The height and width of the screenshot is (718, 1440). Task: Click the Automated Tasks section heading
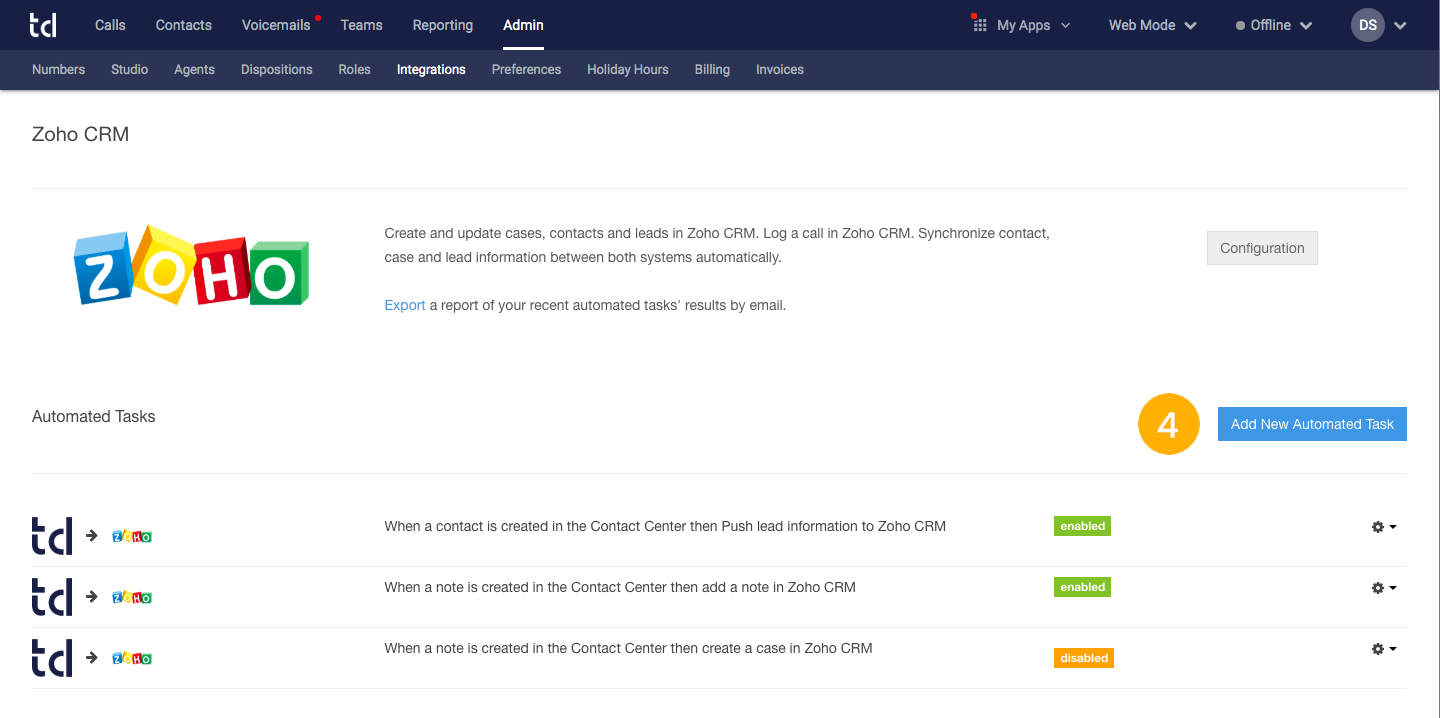click(93, 416)
